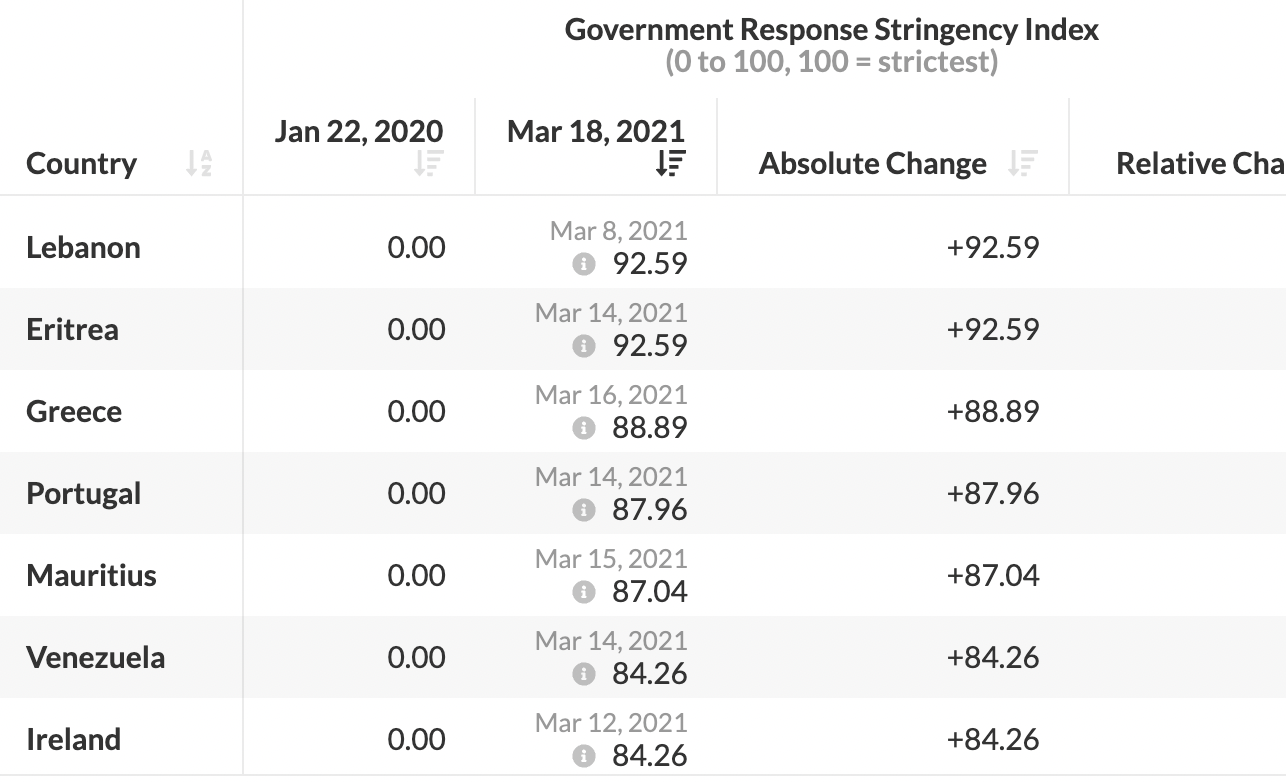This screenshot has height=782, width=1286.
Task: Click info icon in Mauritius row
Action: [583, 592]
